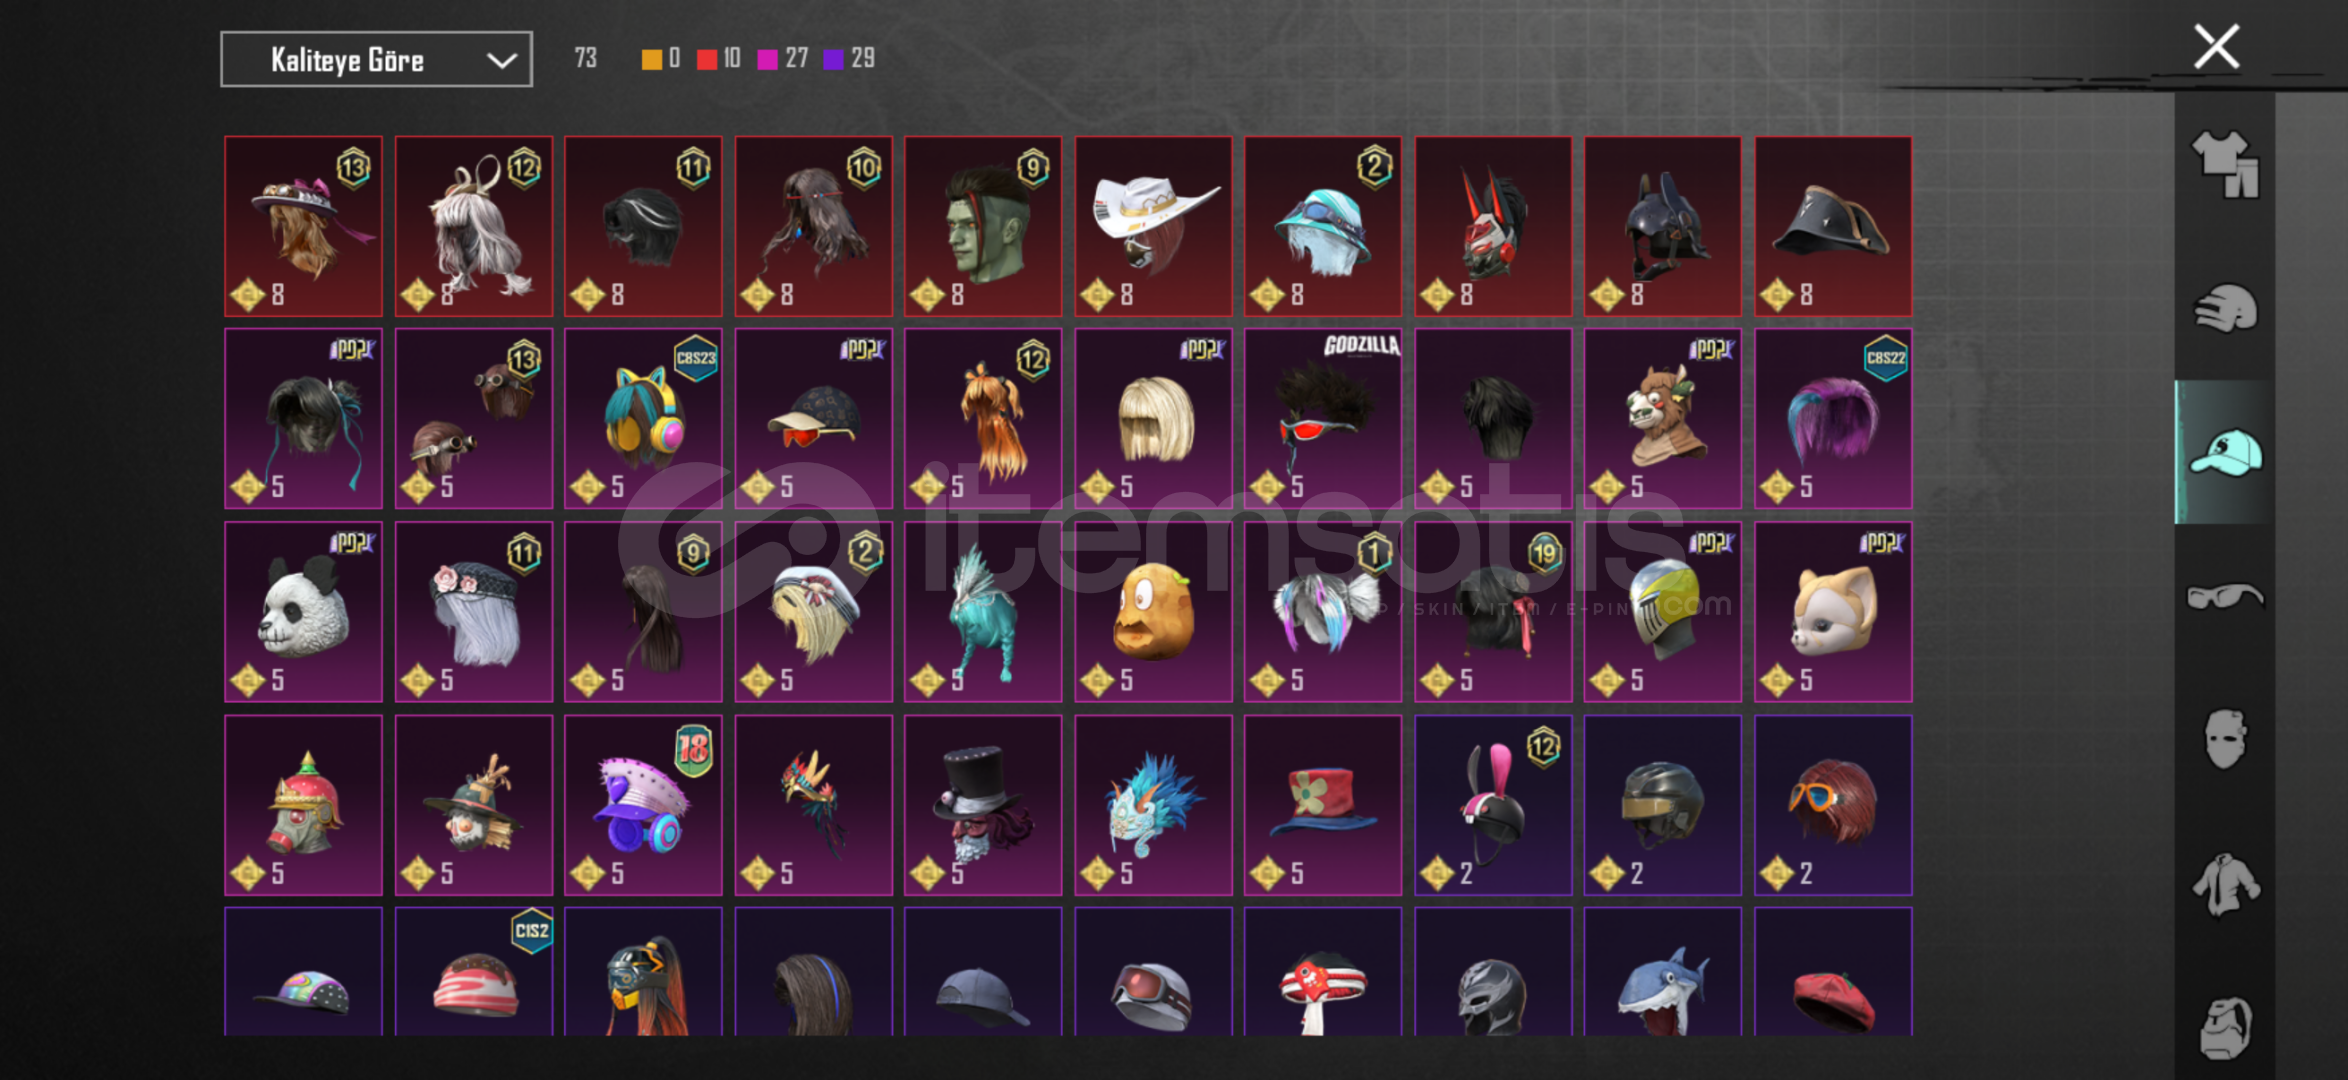Select the Godzilla black hair with red glasses

(1323, 419)
